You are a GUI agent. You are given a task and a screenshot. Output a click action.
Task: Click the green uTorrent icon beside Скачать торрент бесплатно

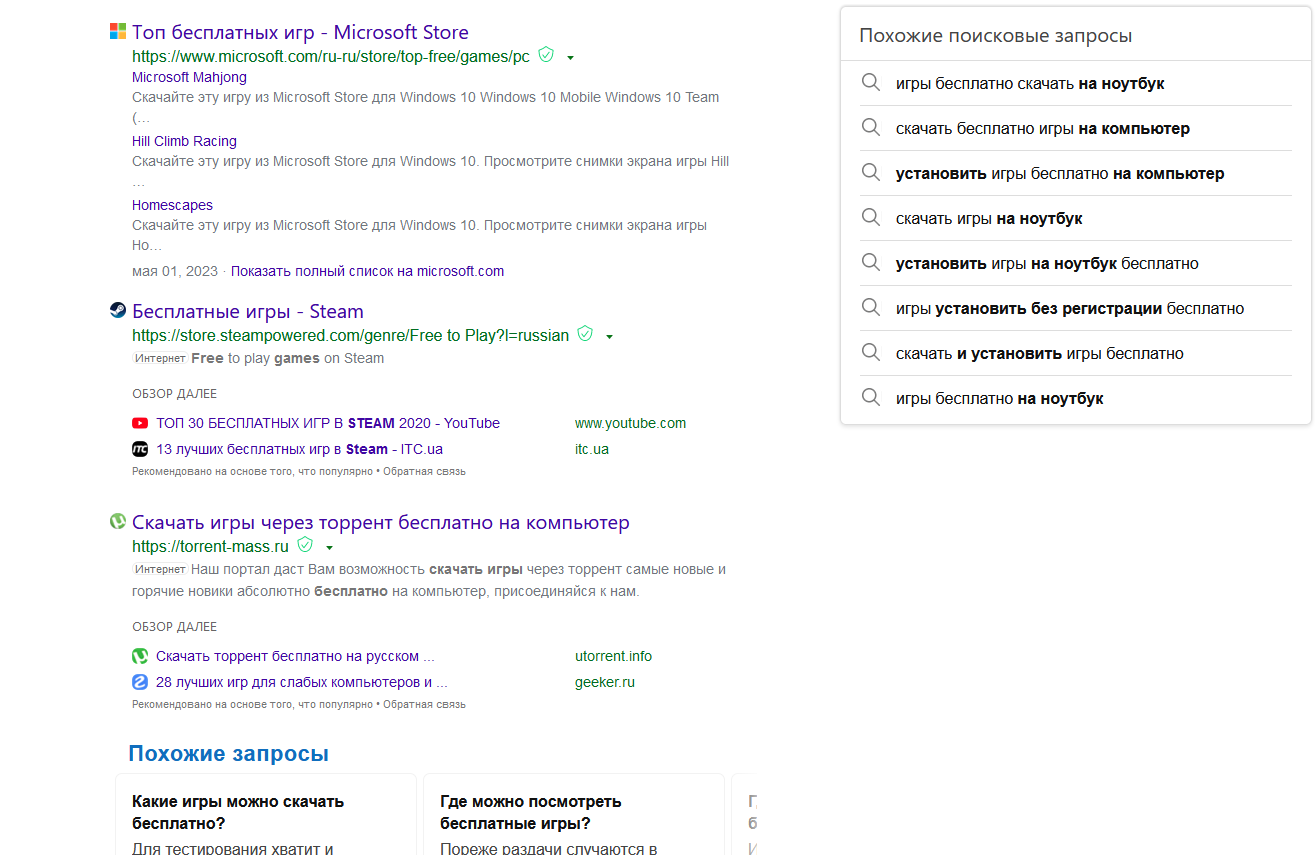click(140, 656)
